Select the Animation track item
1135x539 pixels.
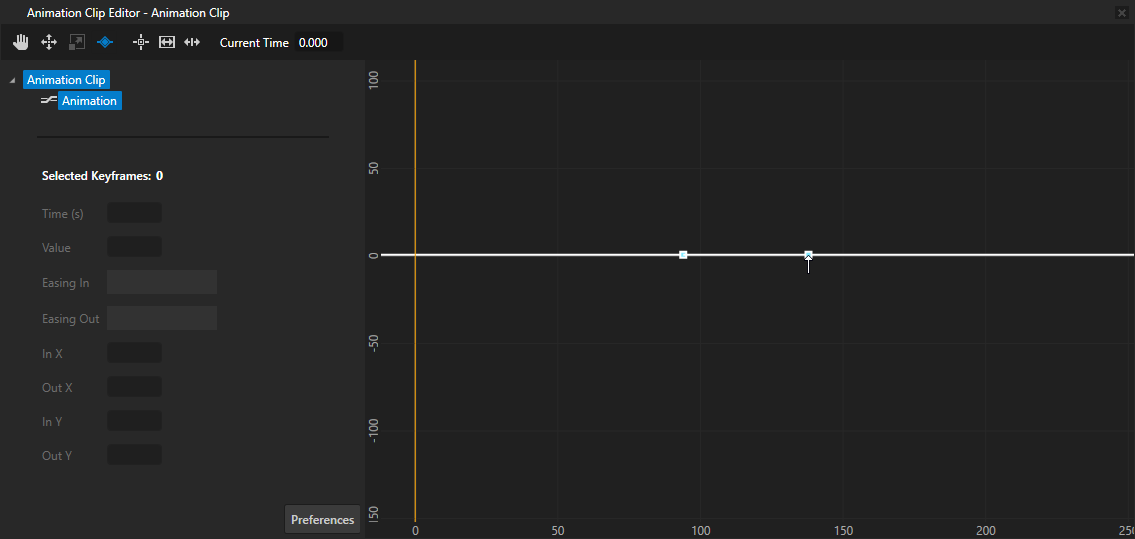click(x=89, y=101)
